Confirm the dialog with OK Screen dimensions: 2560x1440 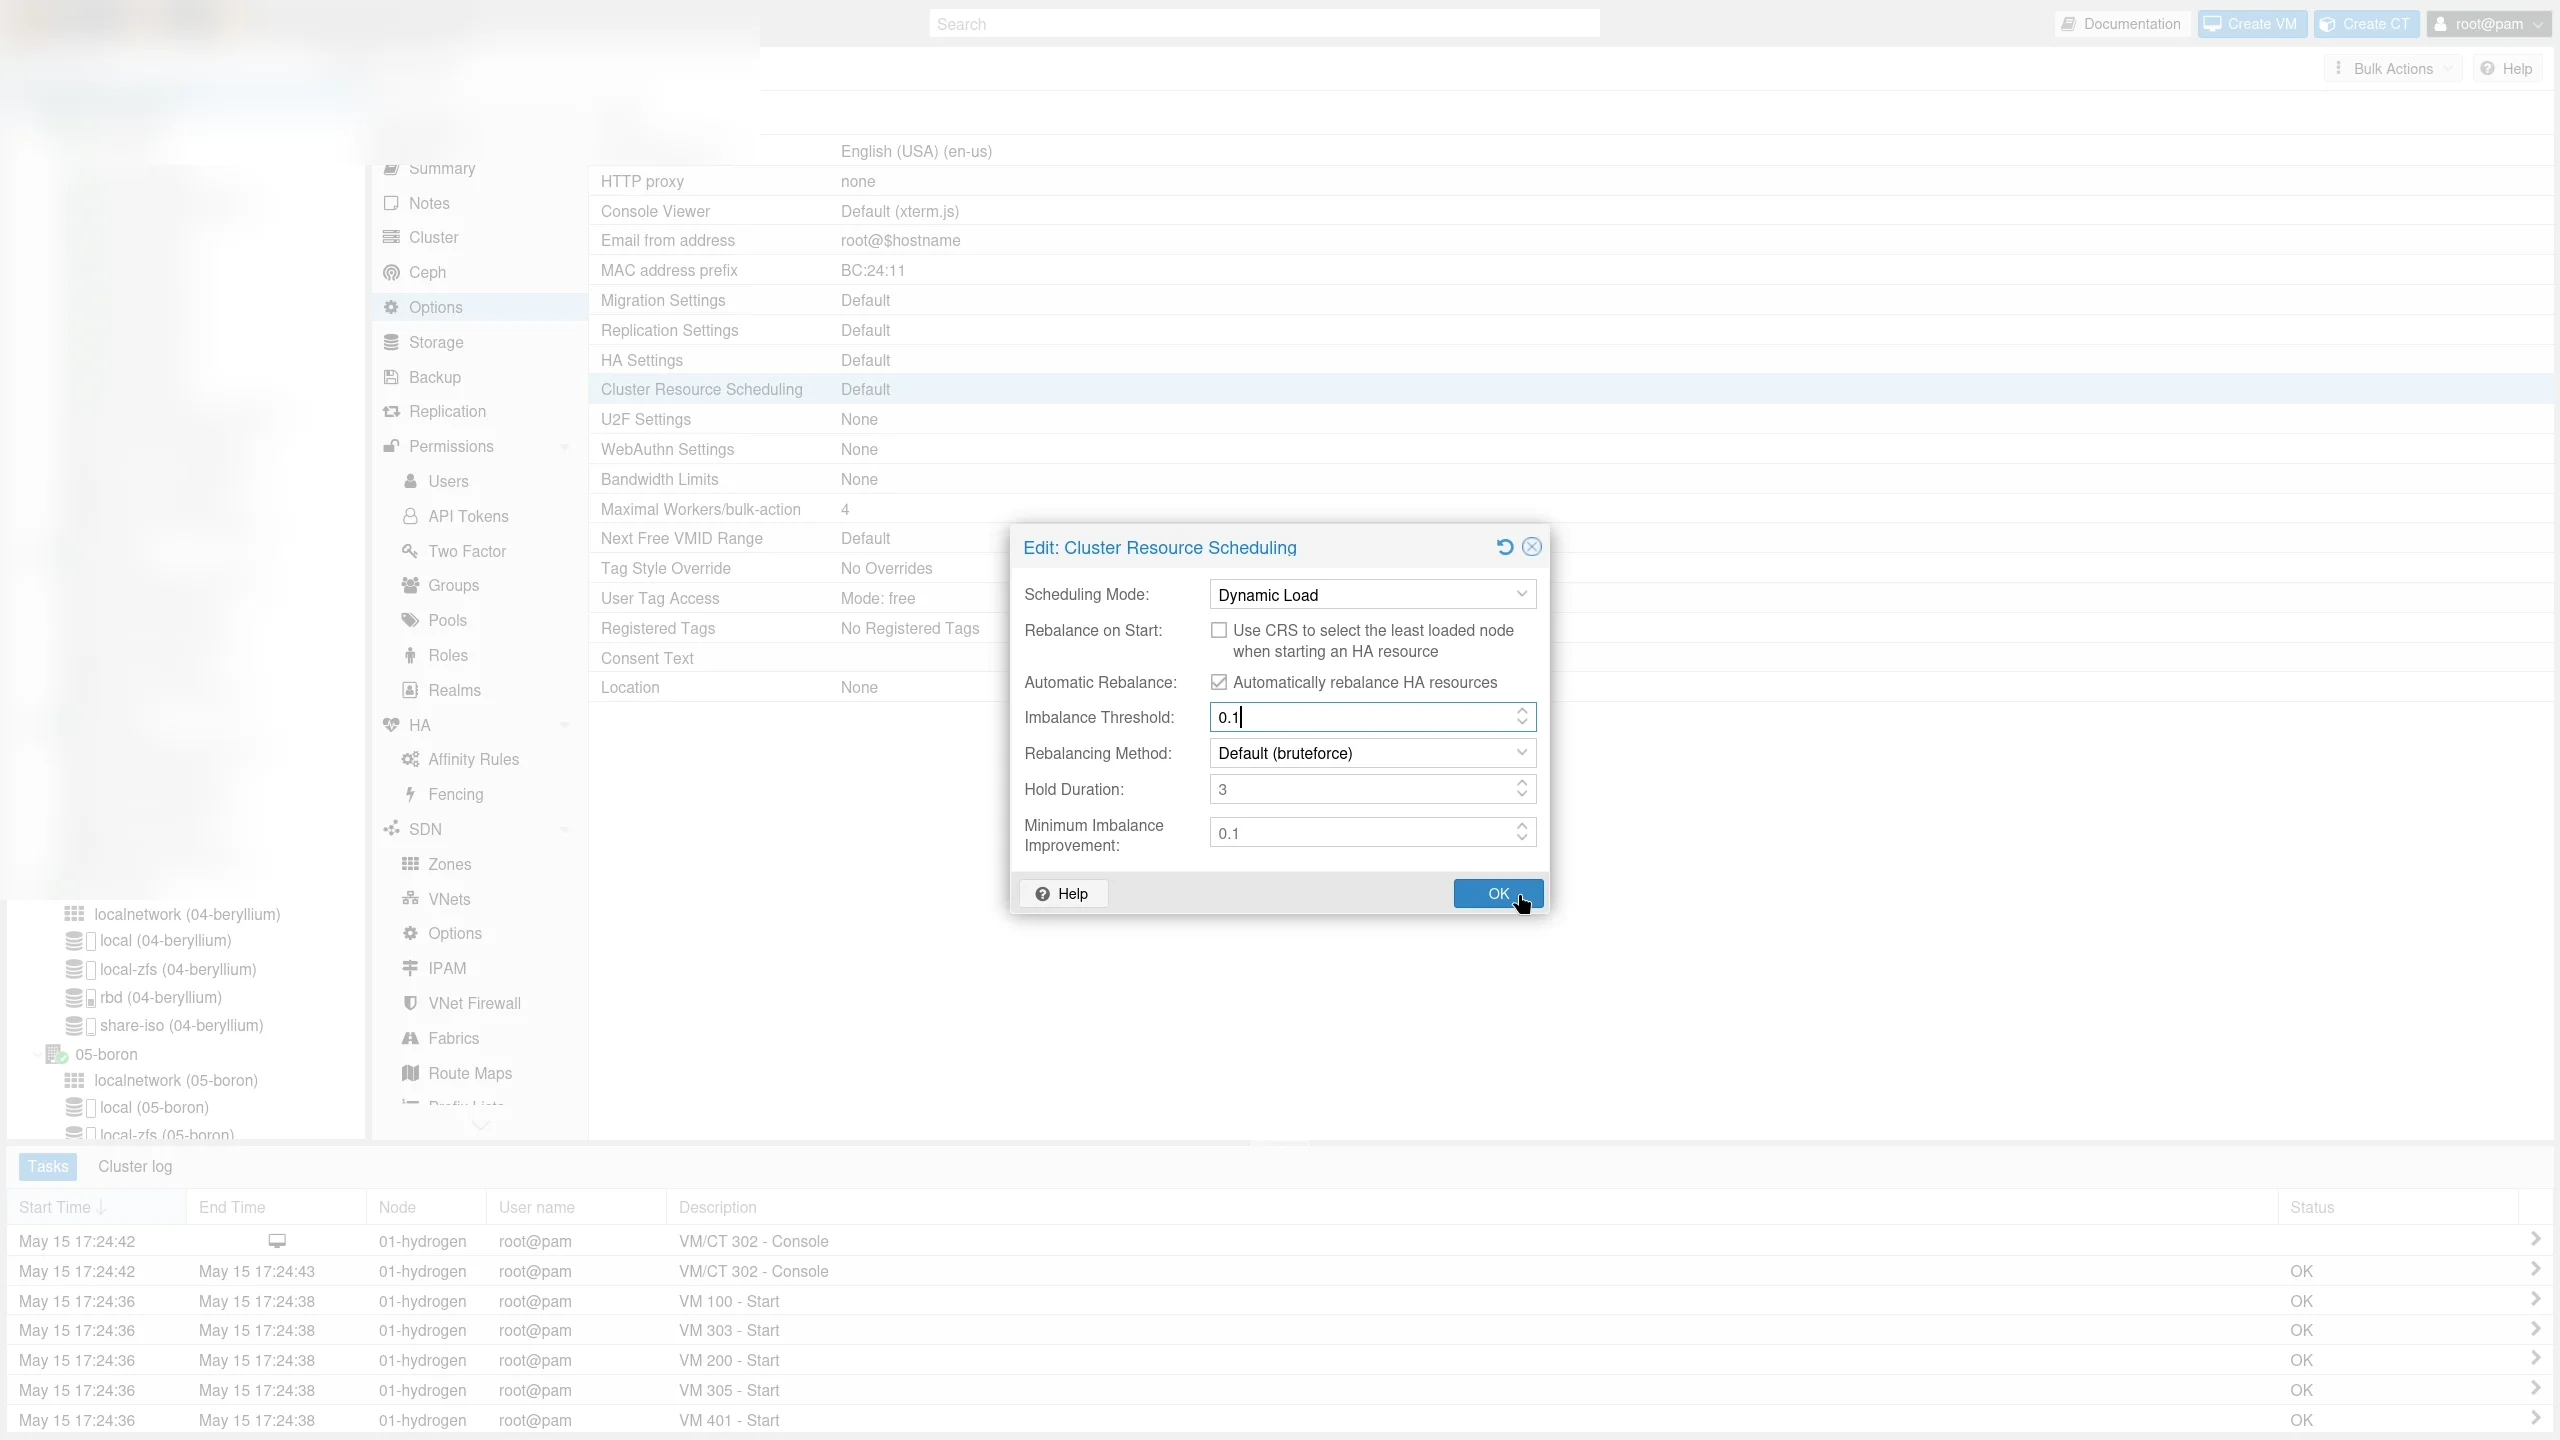1498,894
